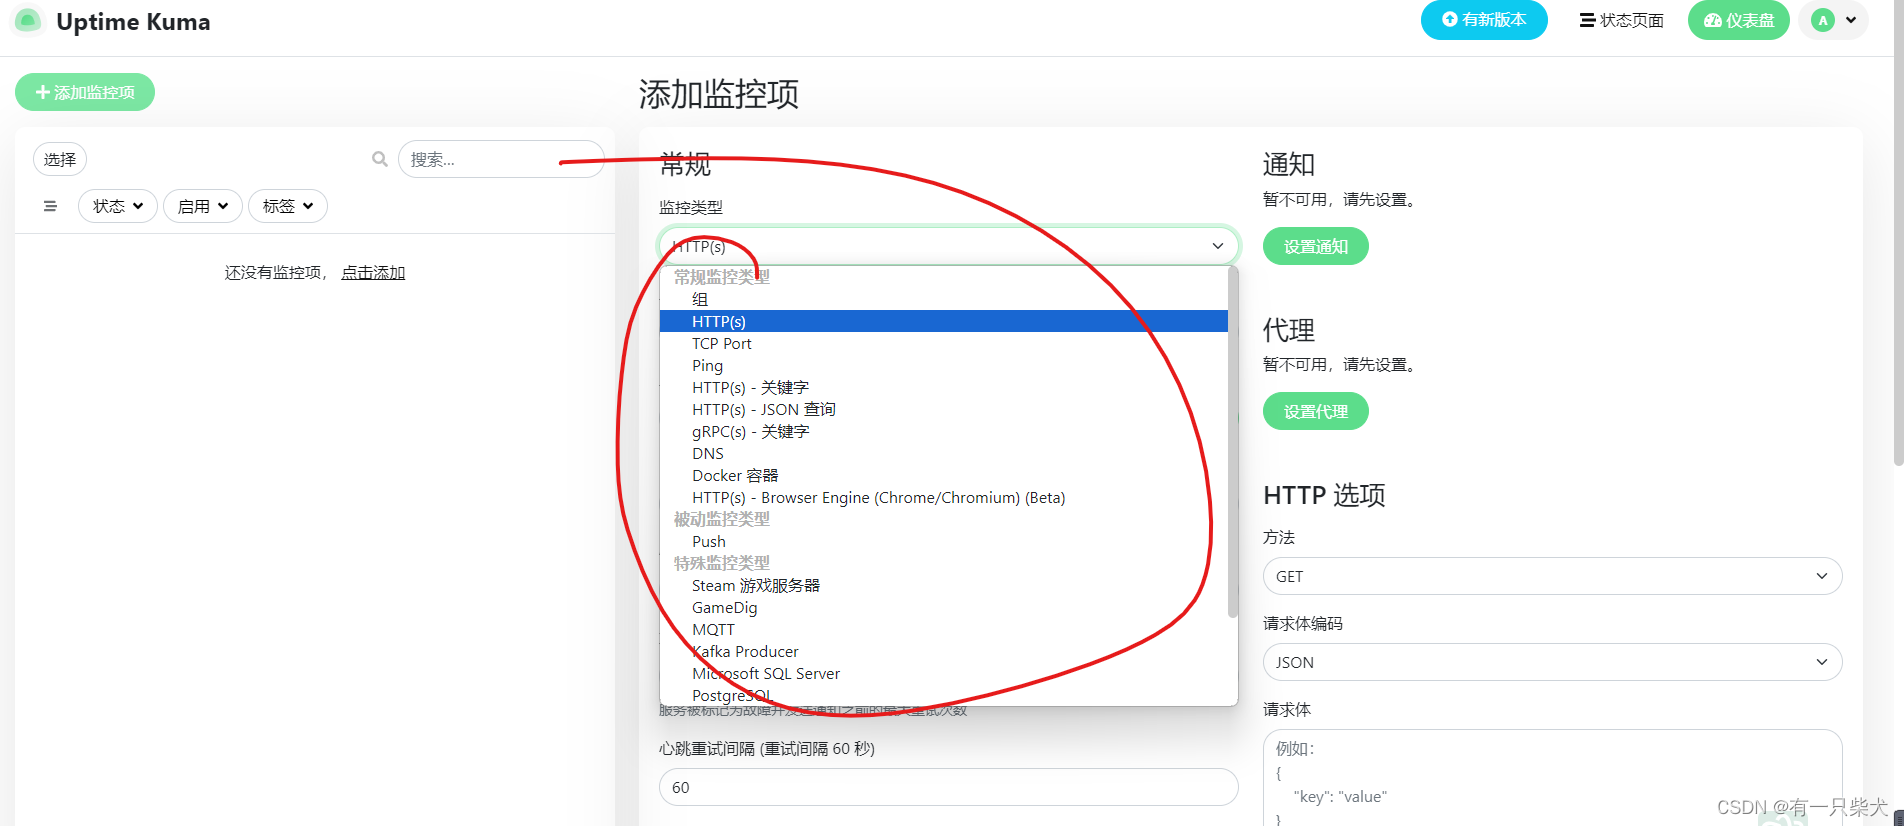Click the search magnifier icon
The image size is (1904, 826).
(x=380, y=159)
